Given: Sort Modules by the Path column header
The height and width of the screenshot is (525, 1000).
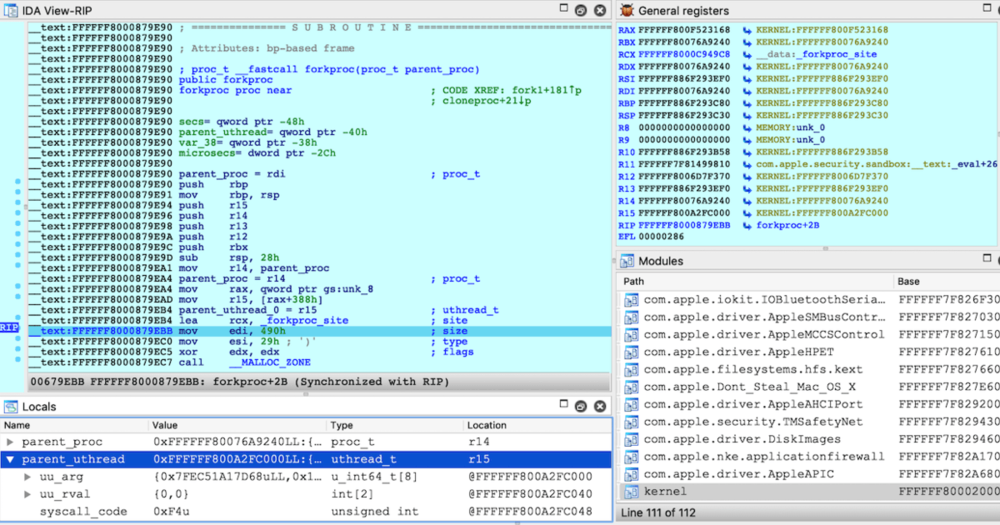Looking at the screenshot, I should pos(635,281).
